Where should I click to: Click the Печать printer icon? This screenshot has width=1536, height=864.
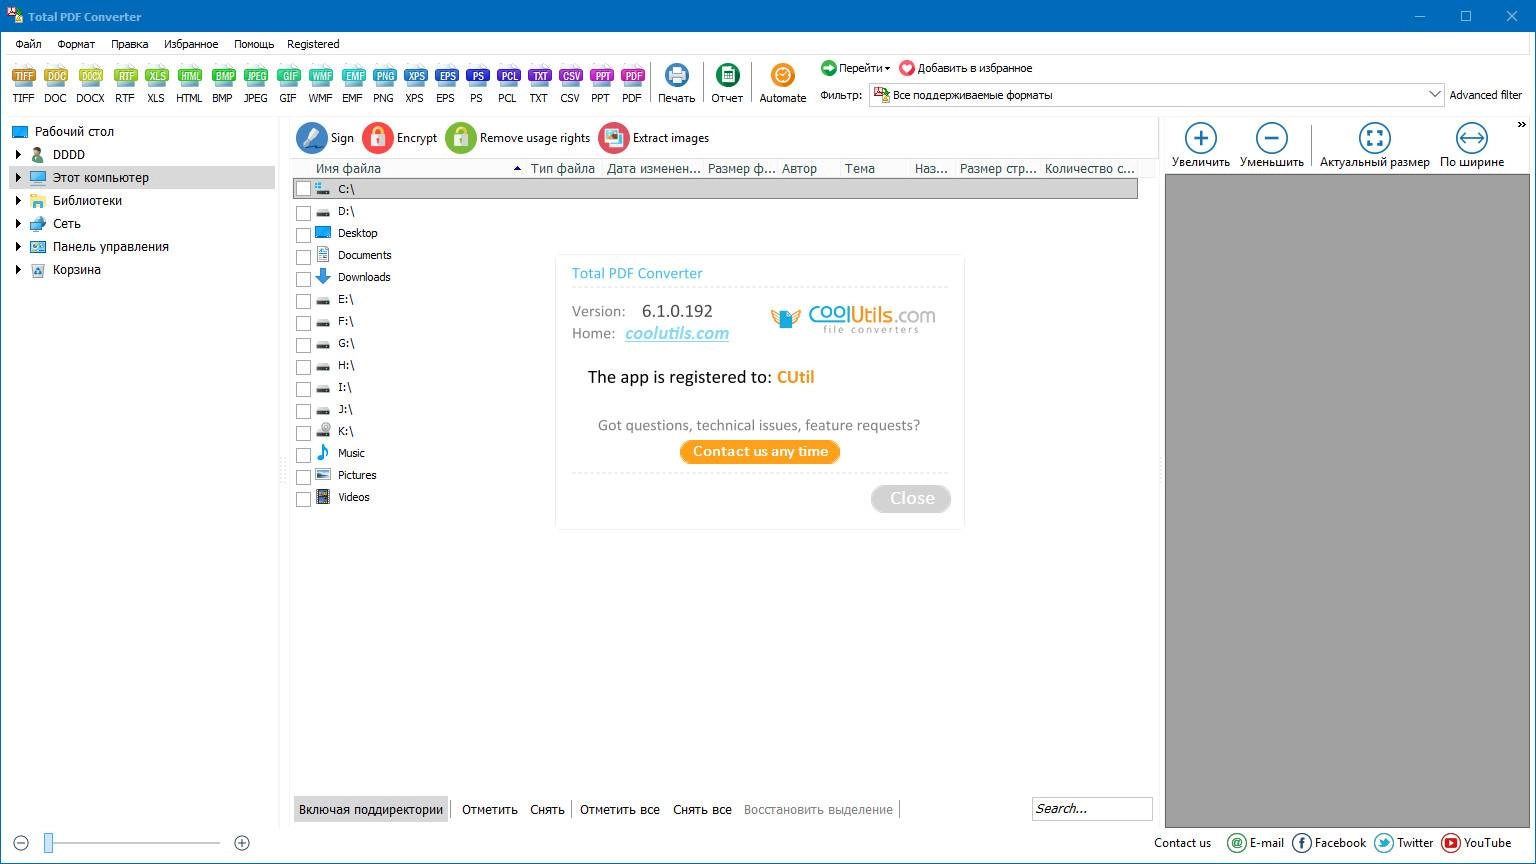point(677,84)
